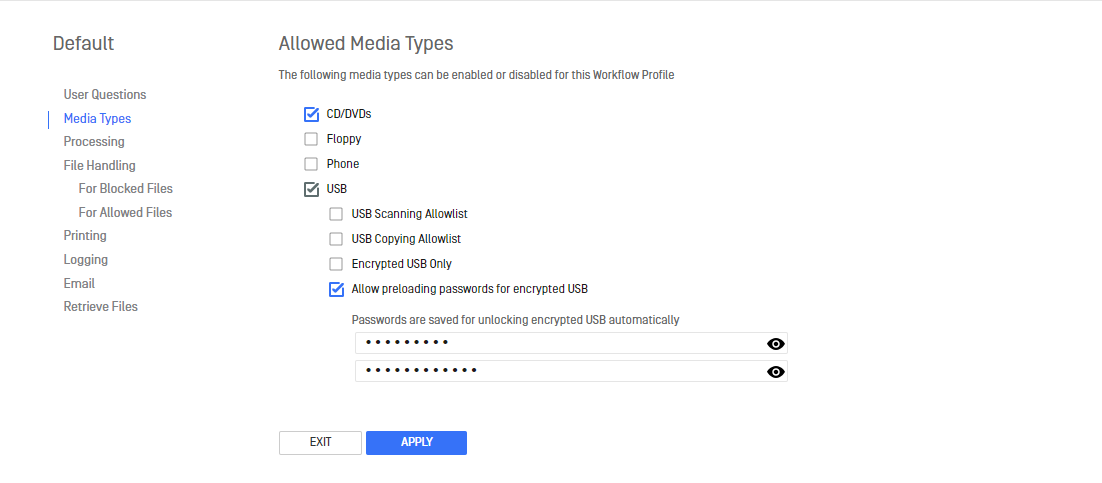
Task: Enable USB Scanning Allowlist
Action: (336, 214)
